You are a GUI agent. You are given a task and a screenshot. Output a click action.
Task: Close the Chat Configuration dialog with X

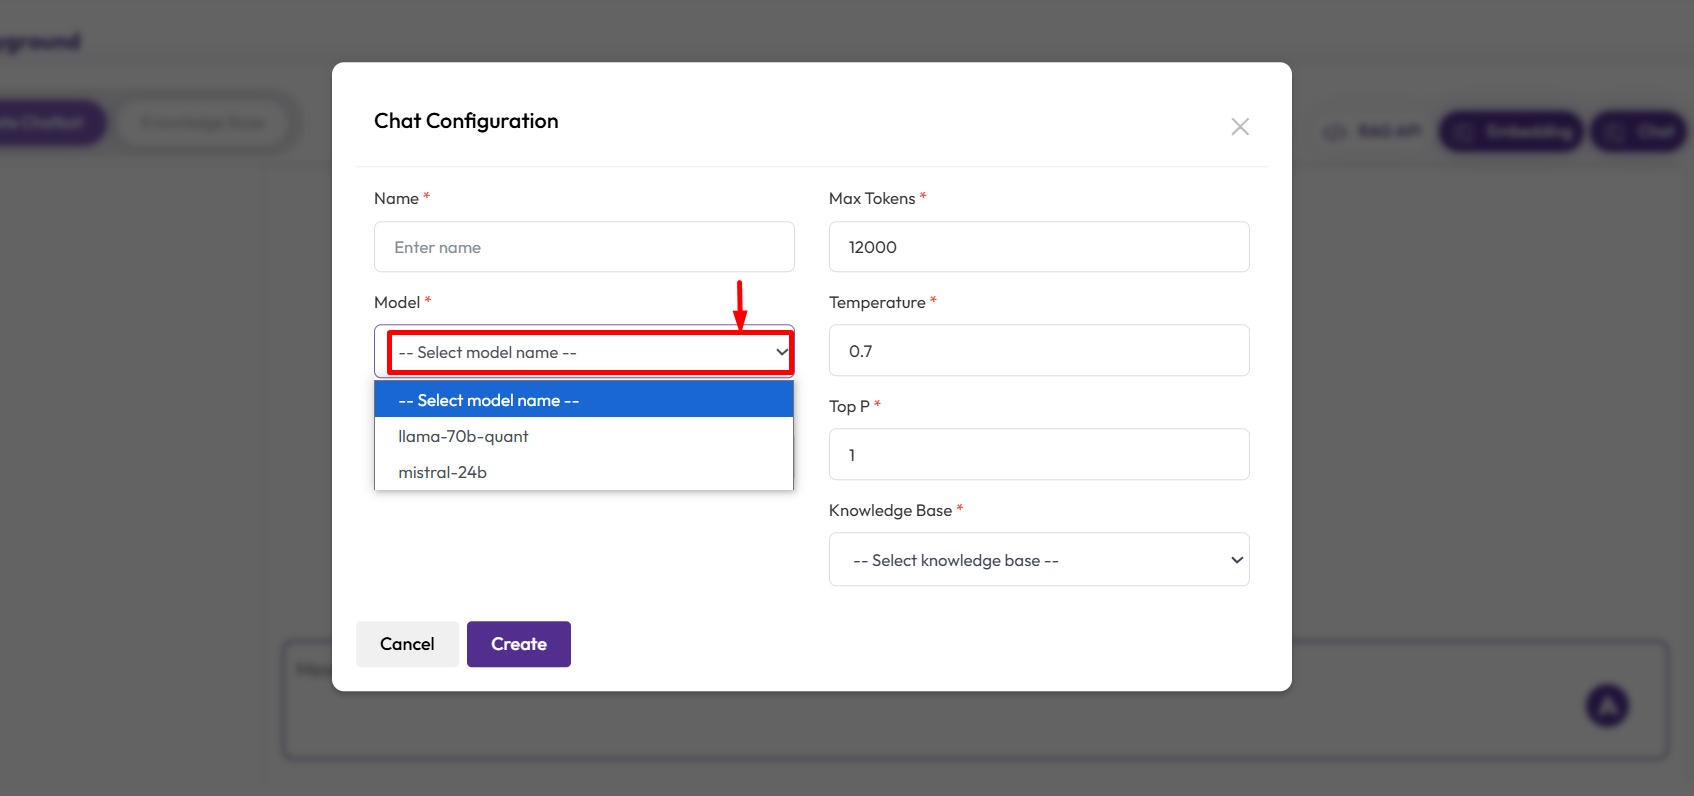[1240, 127]
